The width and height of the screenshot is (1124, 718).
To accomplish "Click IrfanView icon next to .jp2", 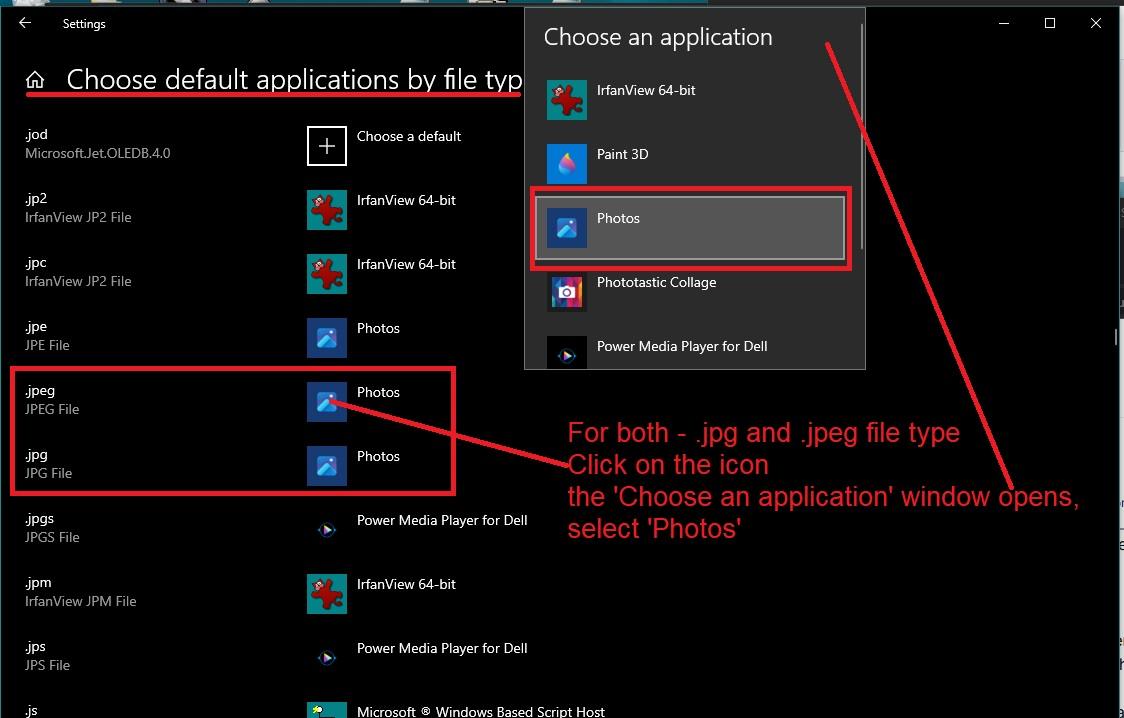I will (326, 210).
